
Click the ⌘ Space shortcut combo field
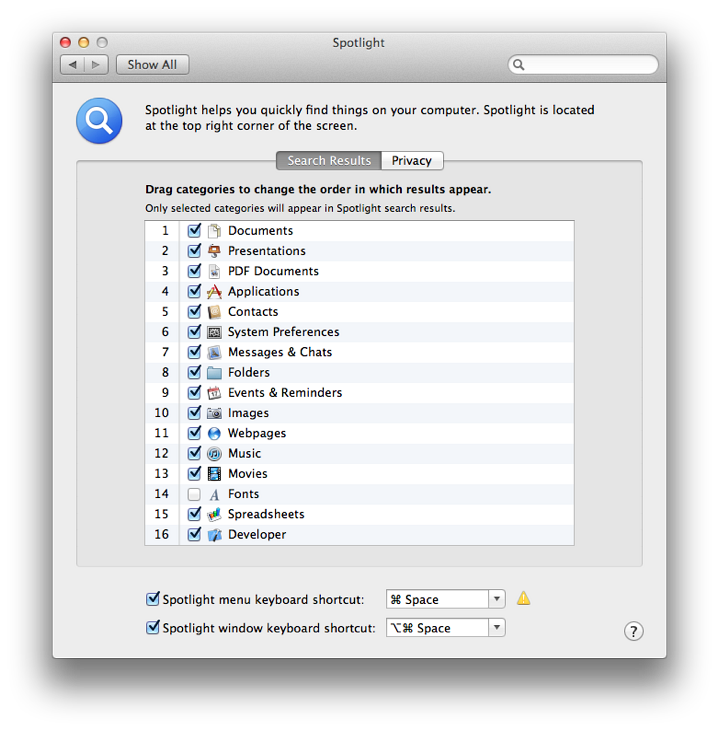pos(437,599)
